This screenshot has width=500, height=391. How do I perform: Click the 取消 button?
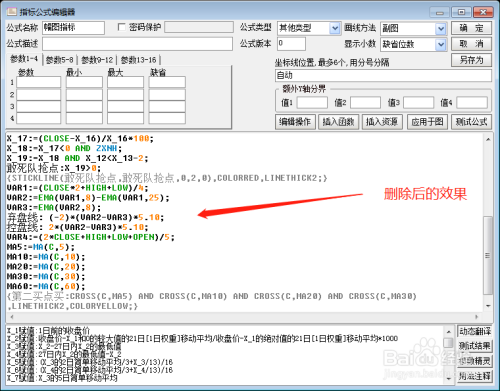pos(471,44)
